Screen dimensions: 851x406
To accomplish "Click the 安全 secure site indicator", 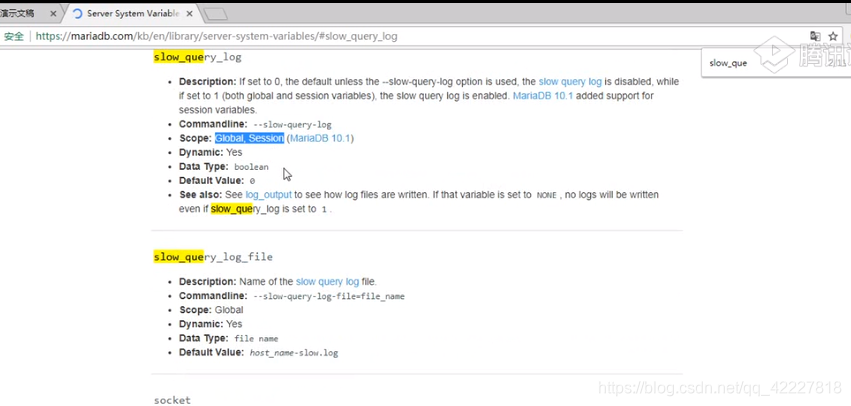I will (14, 36).
